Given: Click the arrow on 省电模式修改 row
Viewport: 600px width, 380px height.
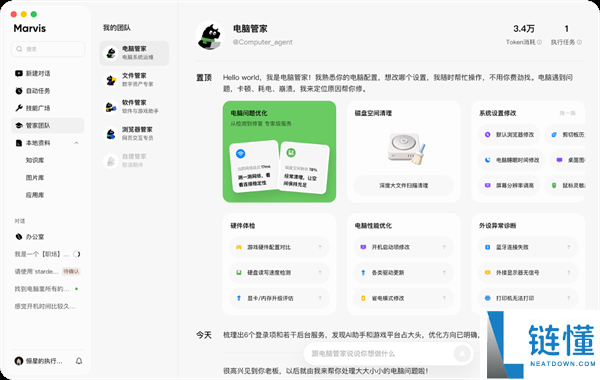Looking at the screenshot, I should tap(444, 298).
